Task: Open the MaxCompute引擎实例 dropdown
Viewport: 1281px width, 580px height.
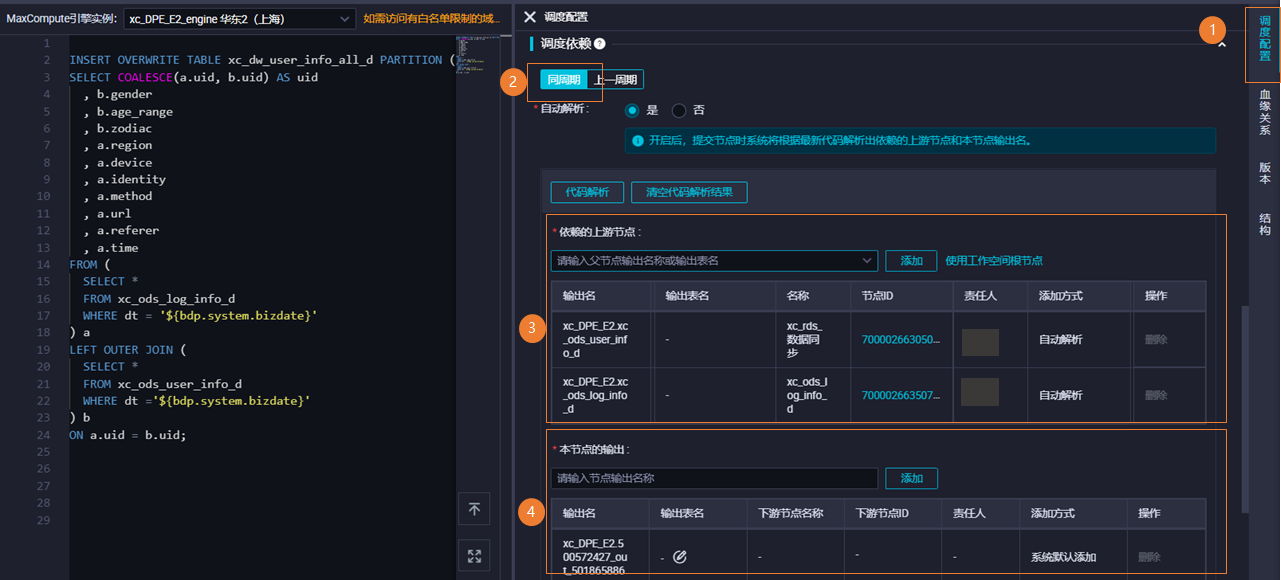Action: click(x=240, y=19)
